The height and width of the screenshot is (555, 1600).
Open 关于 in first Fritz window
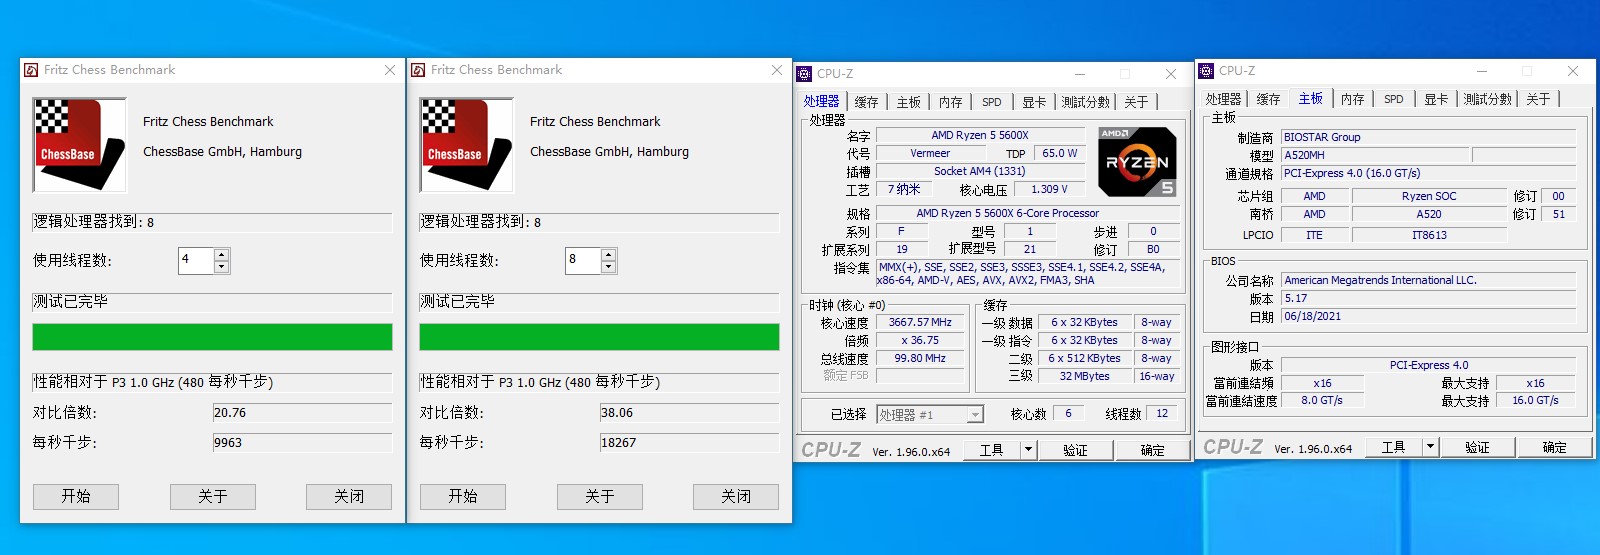pos(213,497)
